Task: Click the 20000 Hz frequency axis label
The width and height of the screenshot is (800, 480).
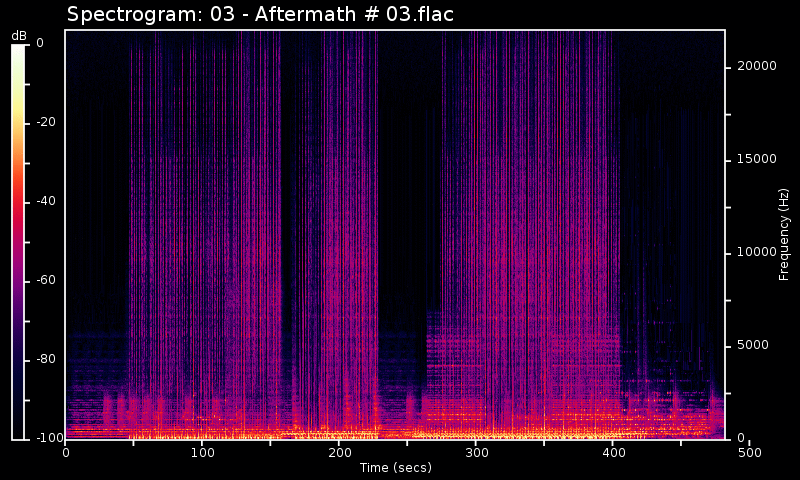Action: coord(756,66)
